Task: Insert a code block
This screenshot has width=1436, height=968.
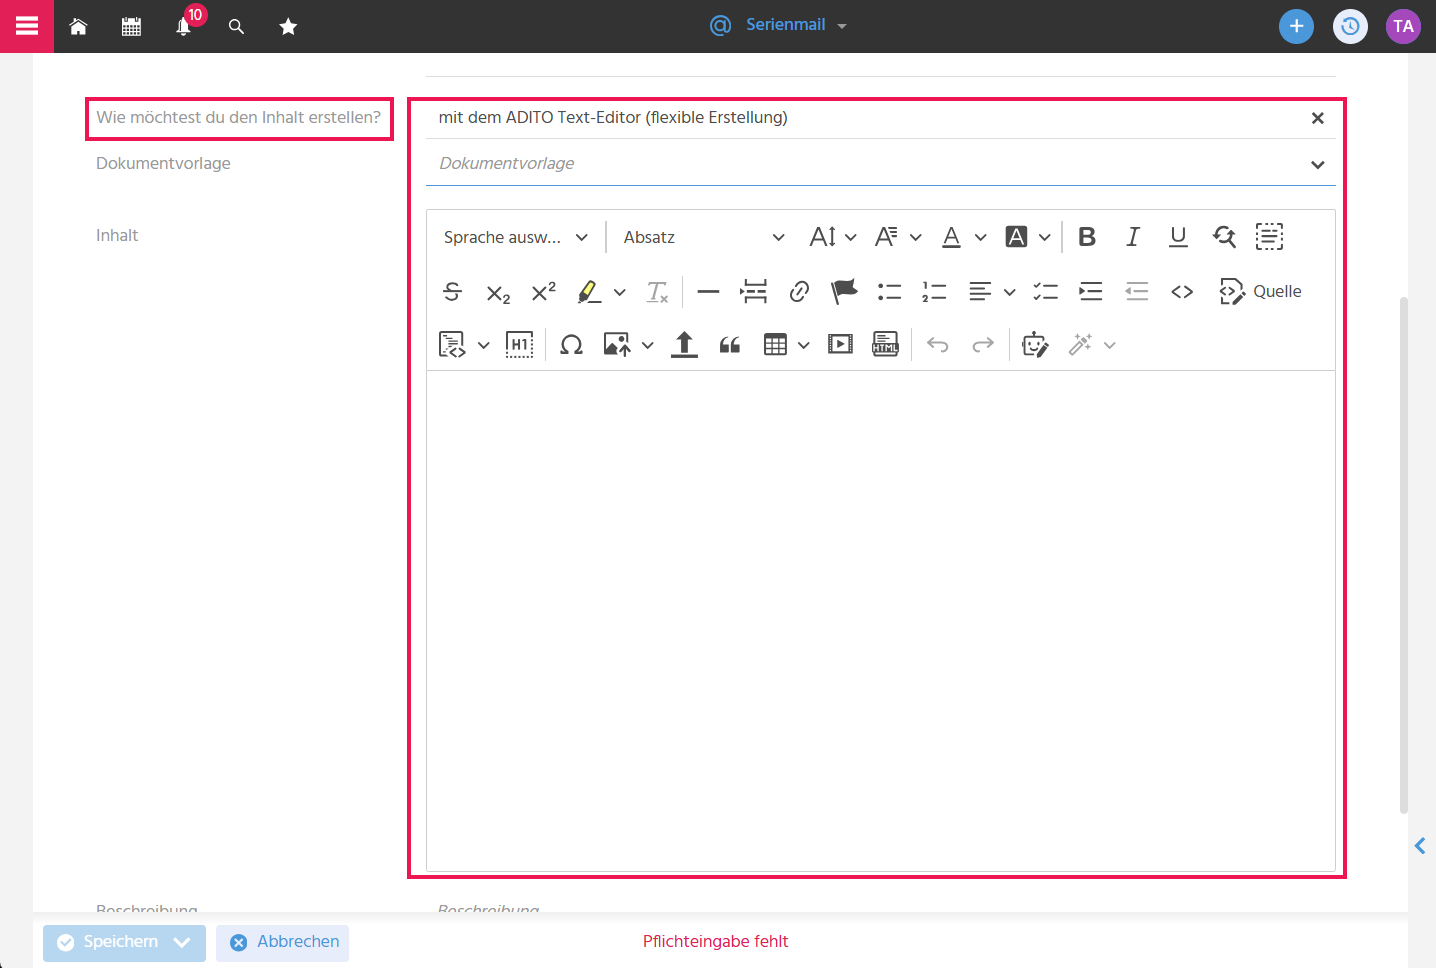Action: (453, 345)
